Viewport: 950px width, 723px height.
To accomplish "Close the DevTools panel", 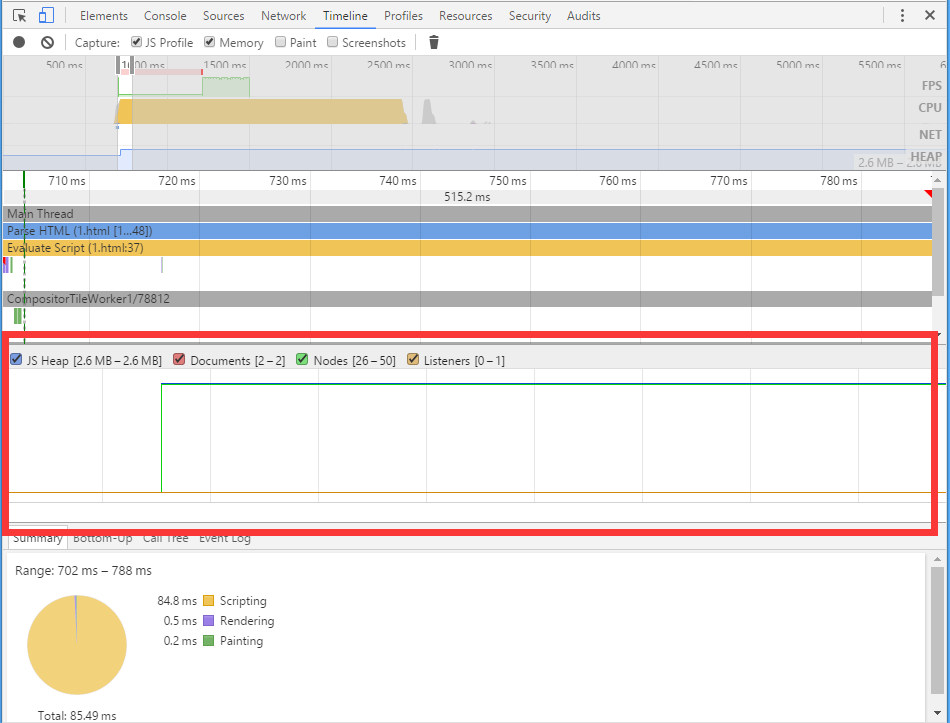I will click(930, 16).
